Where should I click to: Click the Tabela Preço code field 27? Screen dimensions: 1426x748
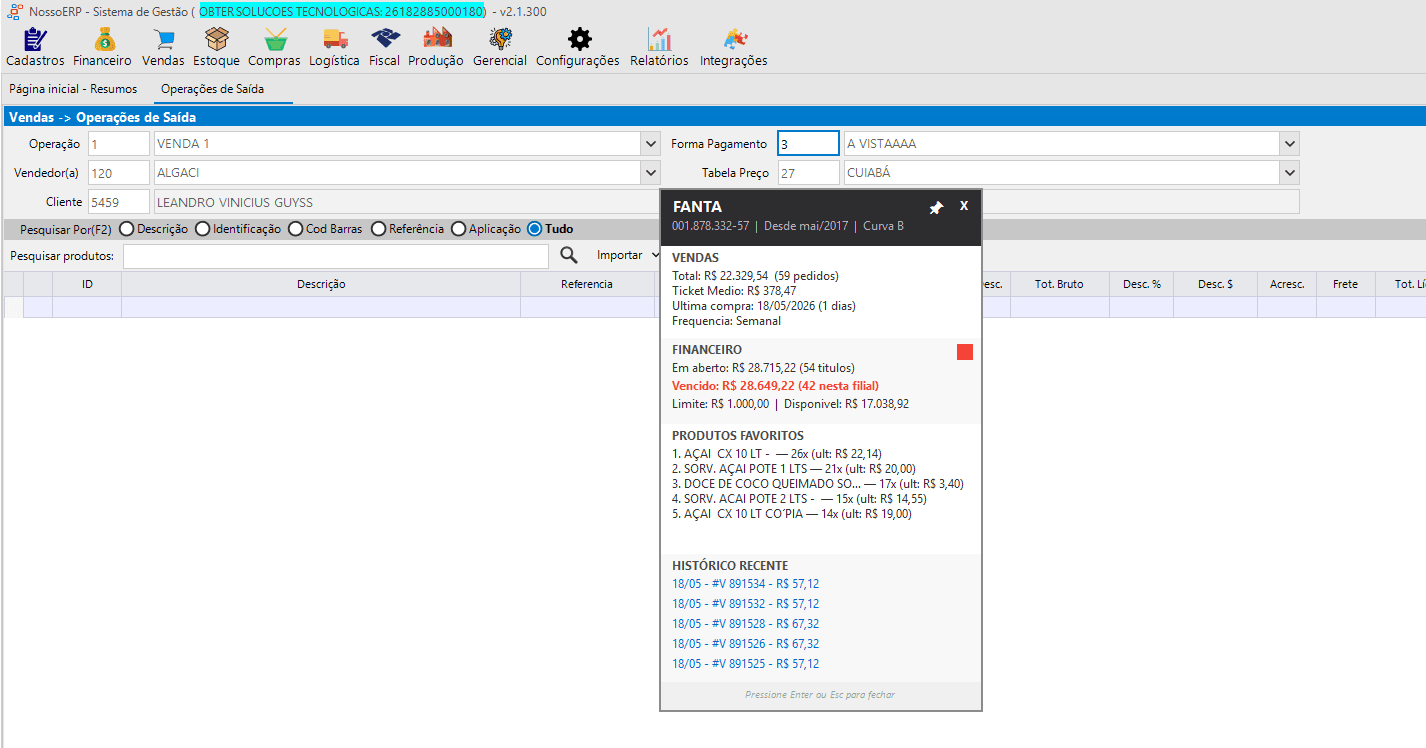tap(809, 173)
